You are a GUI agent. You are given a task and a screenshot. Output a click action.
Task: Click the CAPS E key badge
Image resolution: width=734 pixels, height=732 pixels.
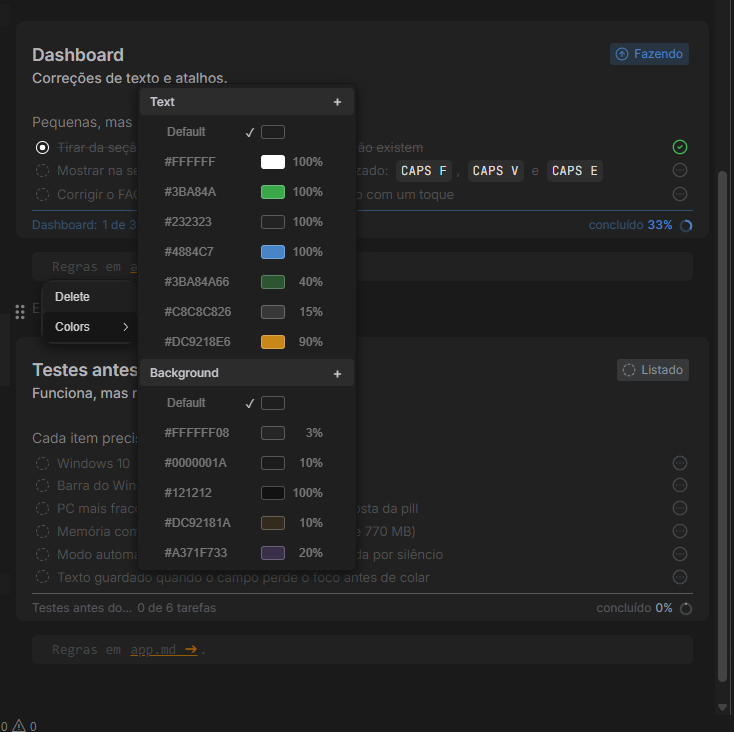click(575, 171)
